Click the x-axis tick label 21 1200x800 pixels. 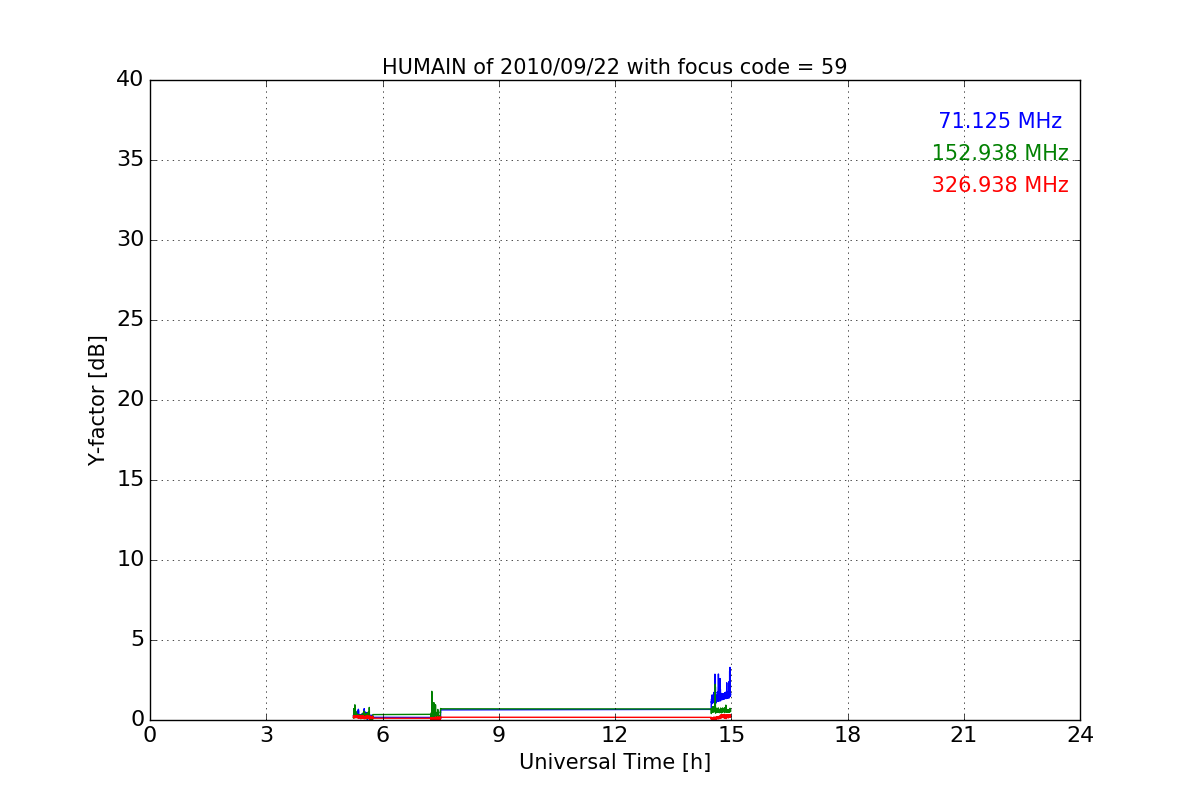coord(964,734)
